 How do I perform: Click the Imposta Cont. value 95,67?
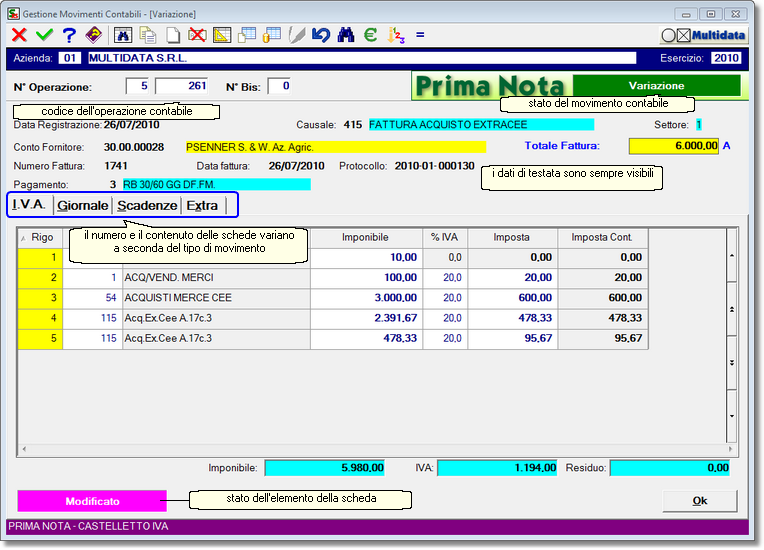pos(603,338)
